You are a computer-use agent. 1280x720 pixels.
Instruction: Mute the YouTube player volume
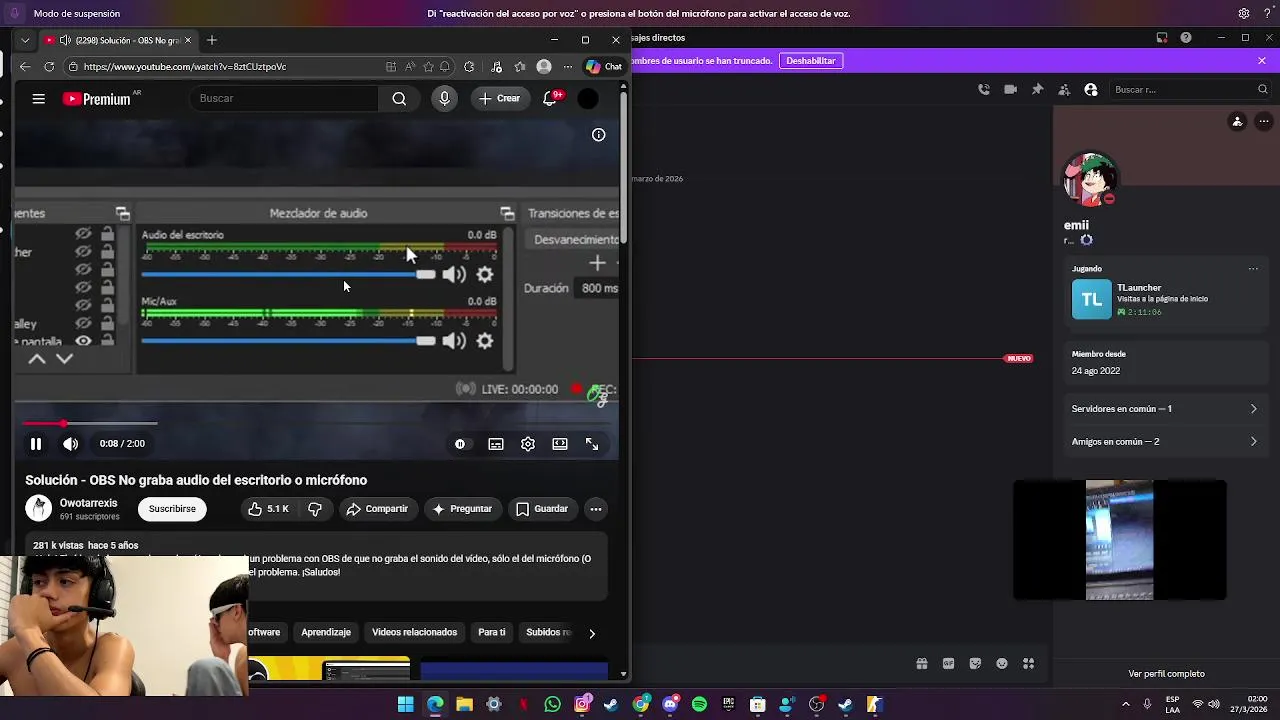coord(70,444)
